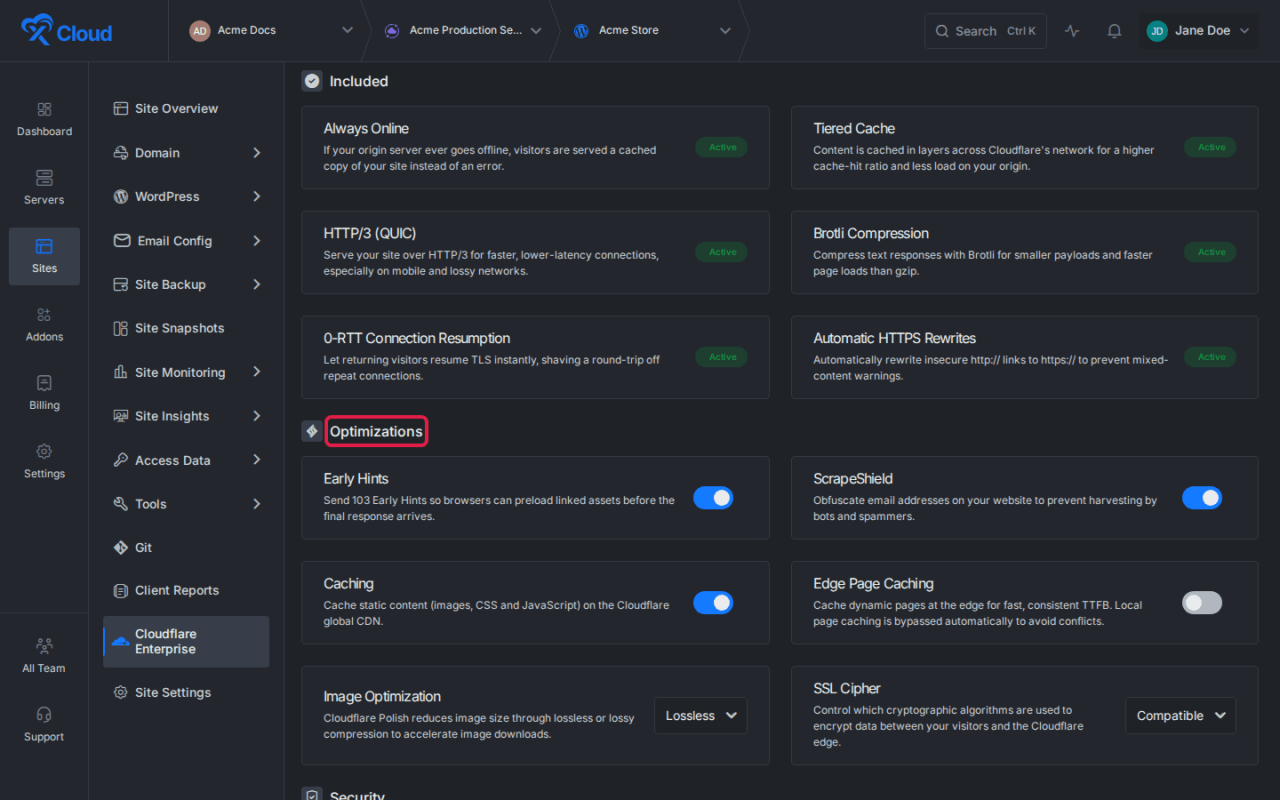Click the Git diamond icon in sidebar
The height and width of the screenshot is (800, 1280).
tap(121, 547)
